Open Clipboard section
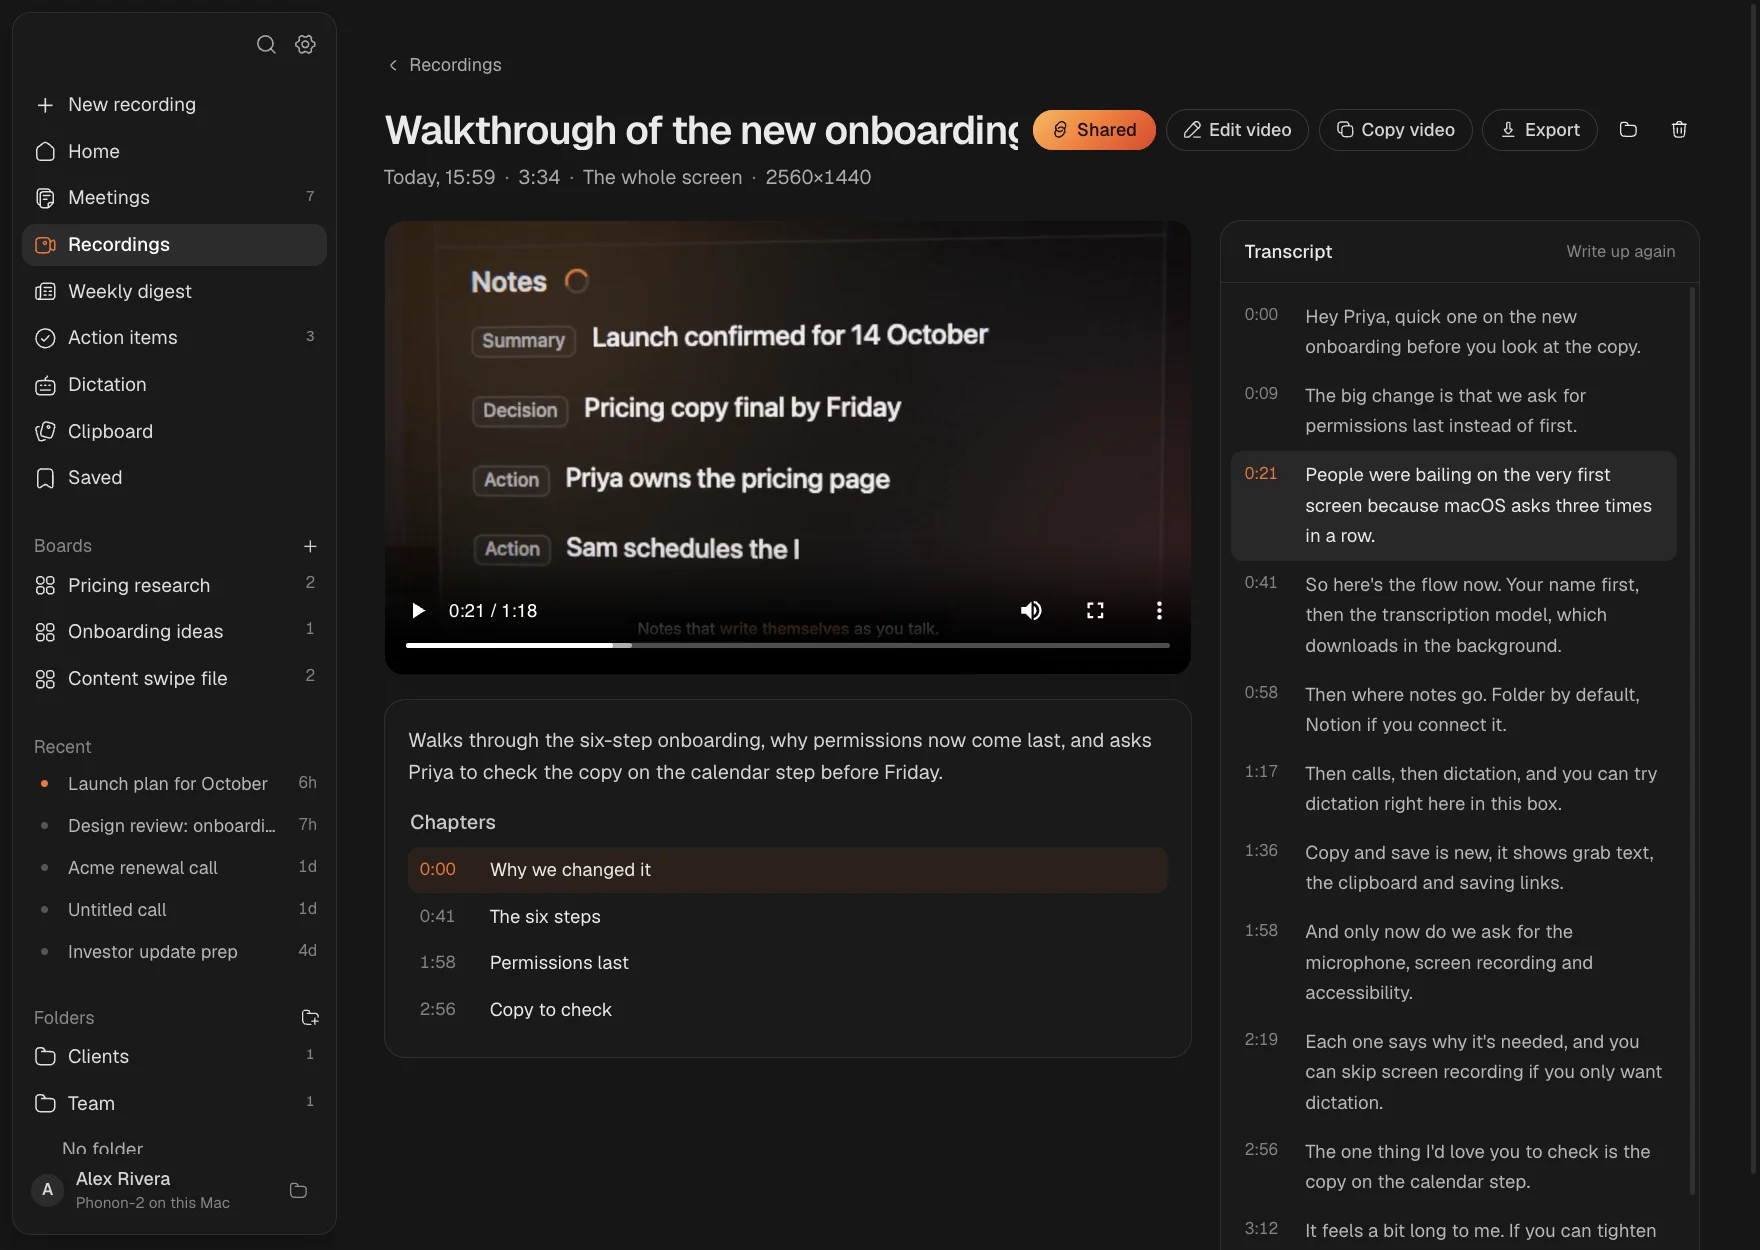This screenshot has height=1250, width=1760. (x=174, y=431)
